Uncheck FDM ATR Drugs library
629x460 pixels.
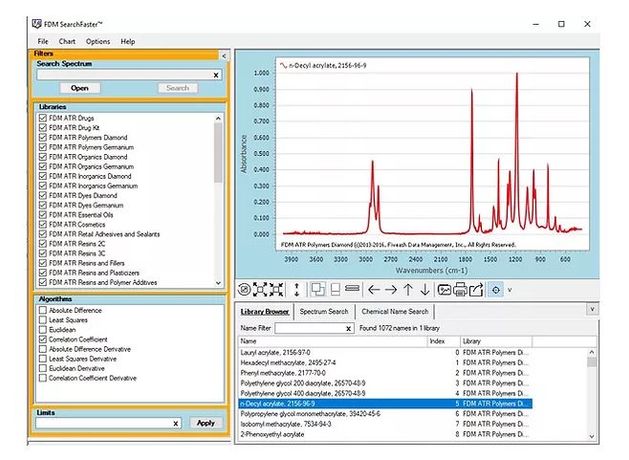click(x=43, y=118)
